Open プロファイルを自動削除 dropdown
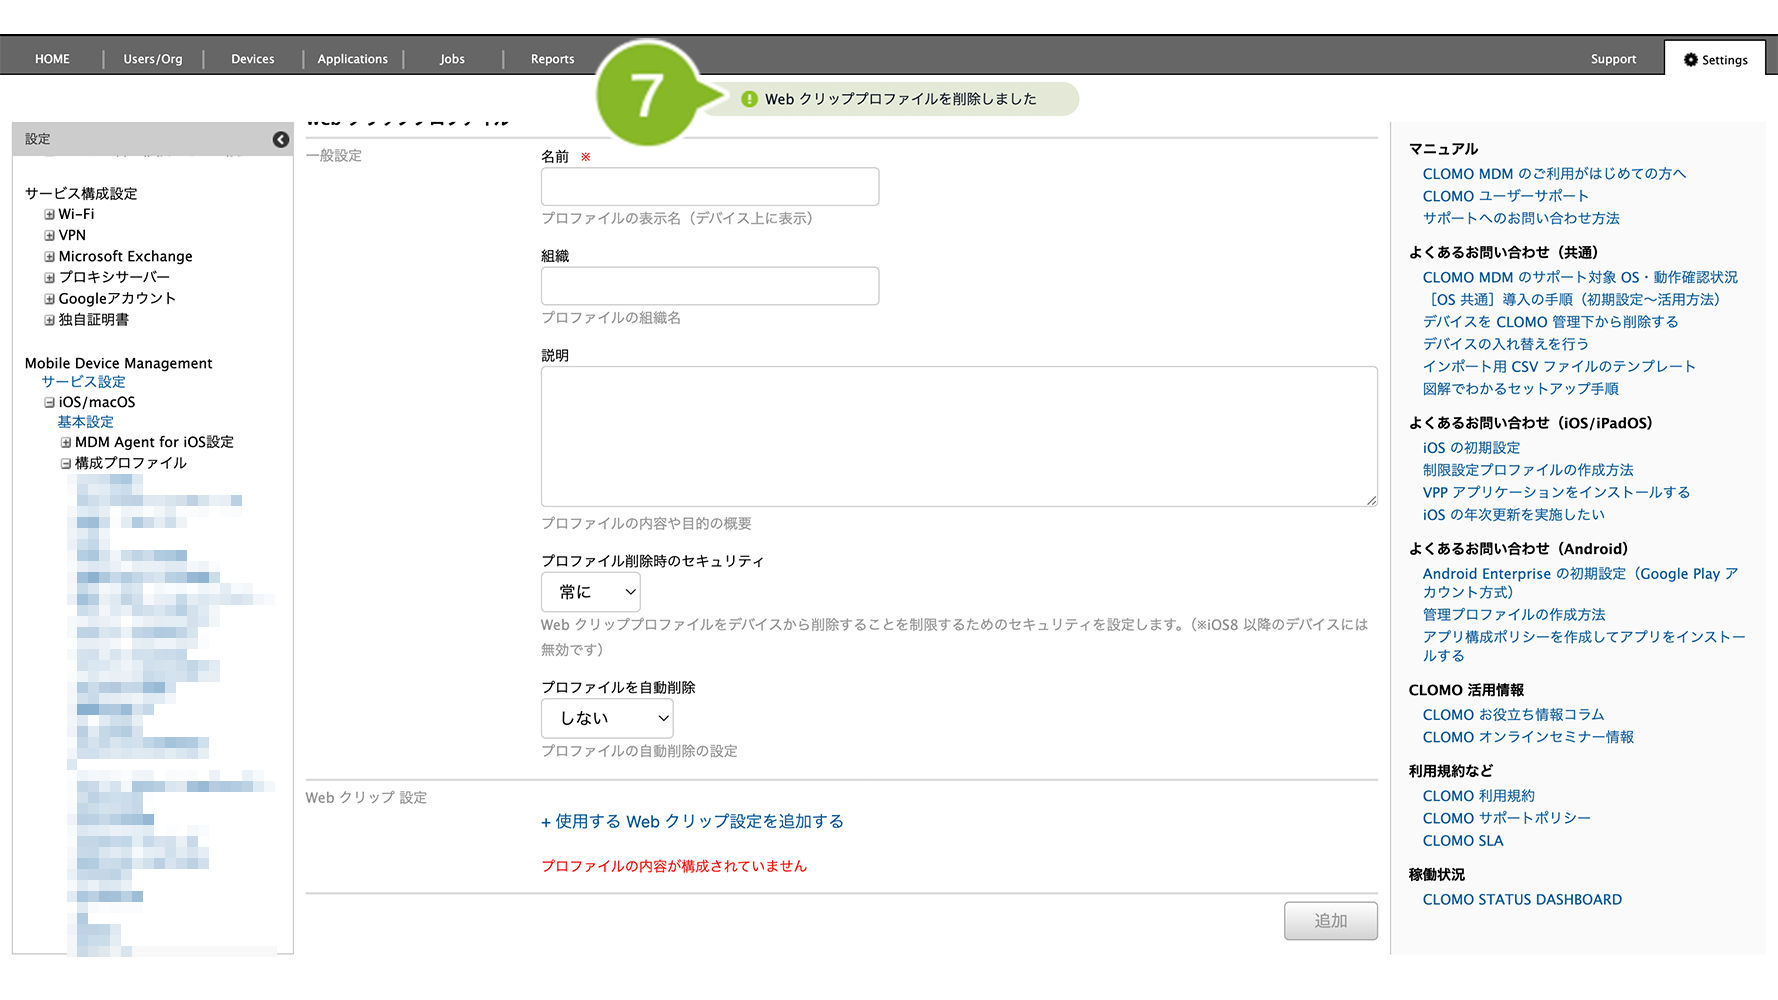Viewport: 1778px width, 1000px height. pyautogui.click(x=606, y=718)
